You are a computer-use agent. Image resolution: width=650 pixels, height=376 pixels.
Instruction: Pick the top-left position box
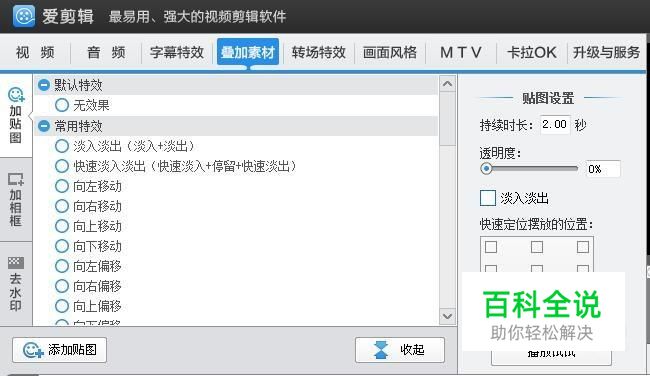pos(491,247)
